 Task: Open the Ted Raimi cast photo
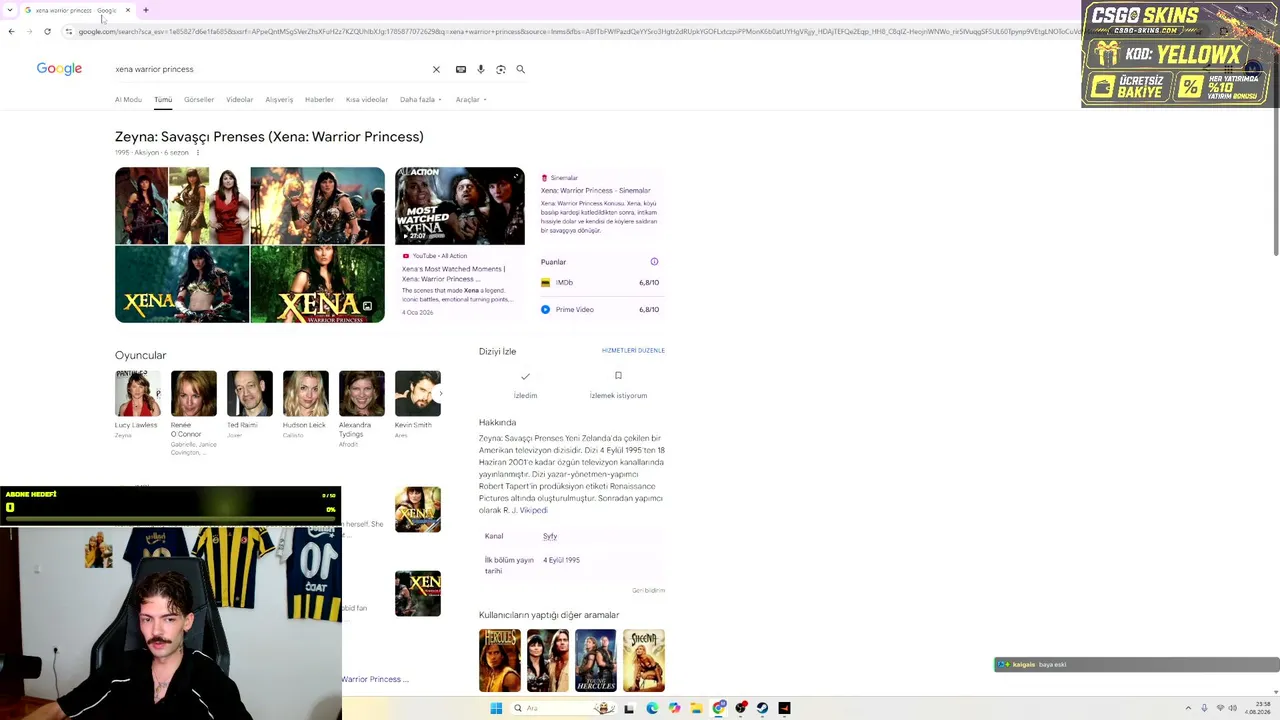pos(250,393)
